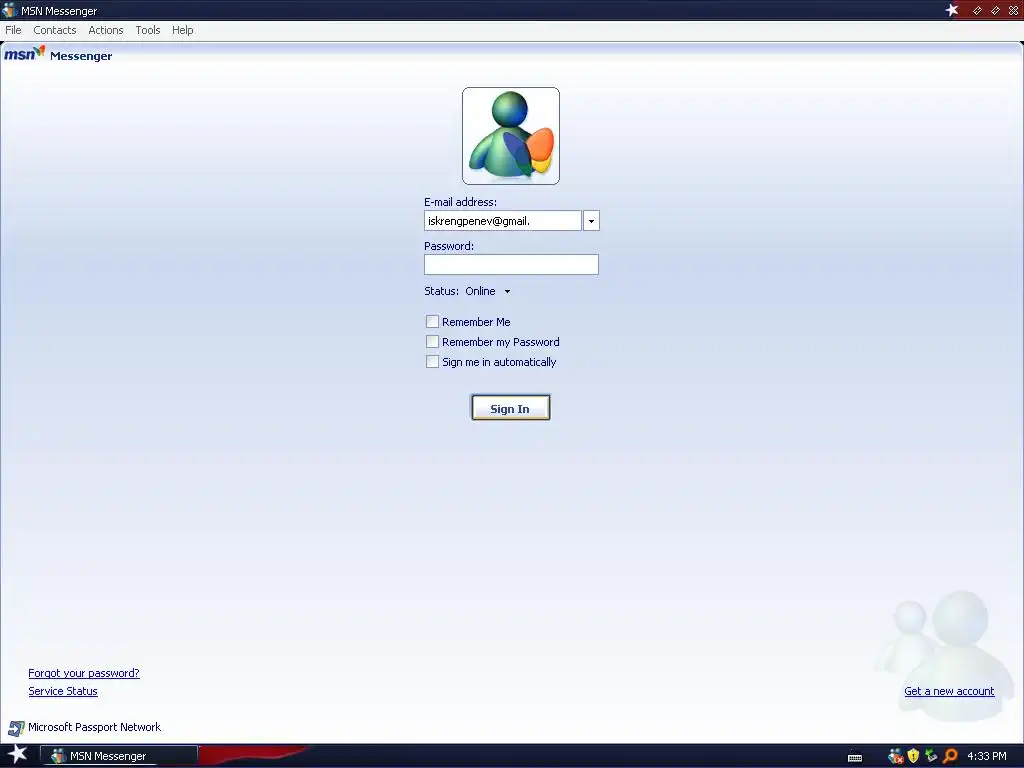Image resolution: width=1024 pixels, height=768 pixels.
Task: Open the Tools menu
Action: coord(148,30)
